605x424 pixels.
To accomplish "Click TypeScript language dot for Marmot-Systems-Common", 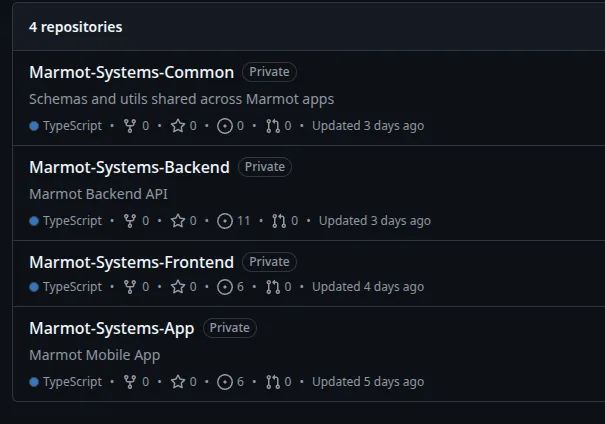I will coord(34,127).
